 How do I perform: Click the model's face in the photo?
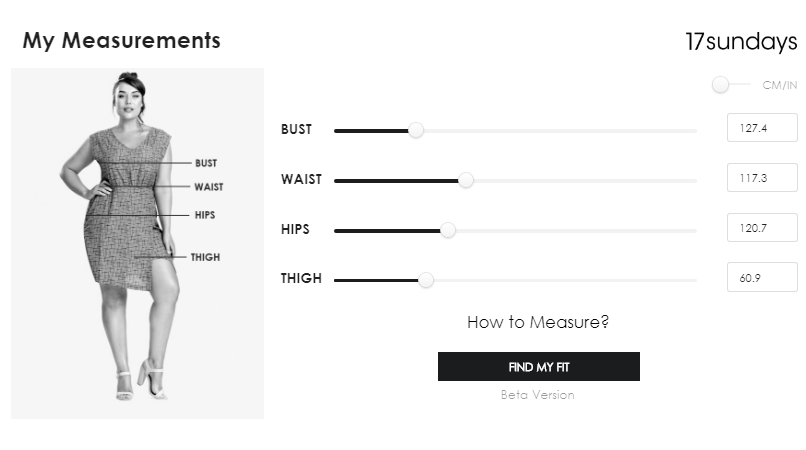[x=130, y=100]
